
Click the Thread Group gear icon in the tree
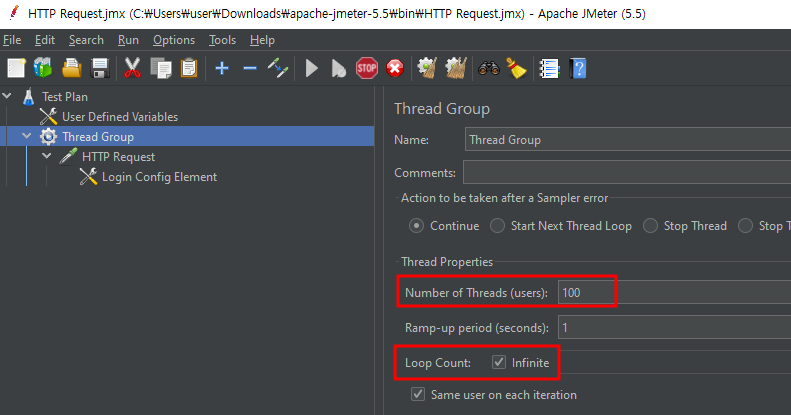pyautogui.click(x=48, y=136)
